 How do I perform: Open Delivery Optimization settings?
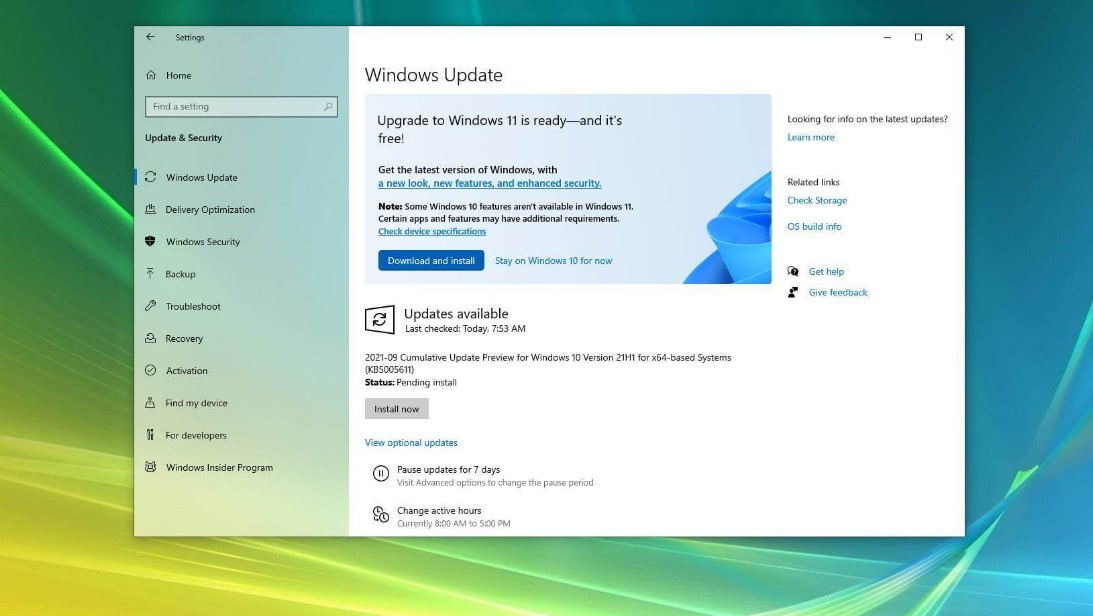[x=210, y=209]
